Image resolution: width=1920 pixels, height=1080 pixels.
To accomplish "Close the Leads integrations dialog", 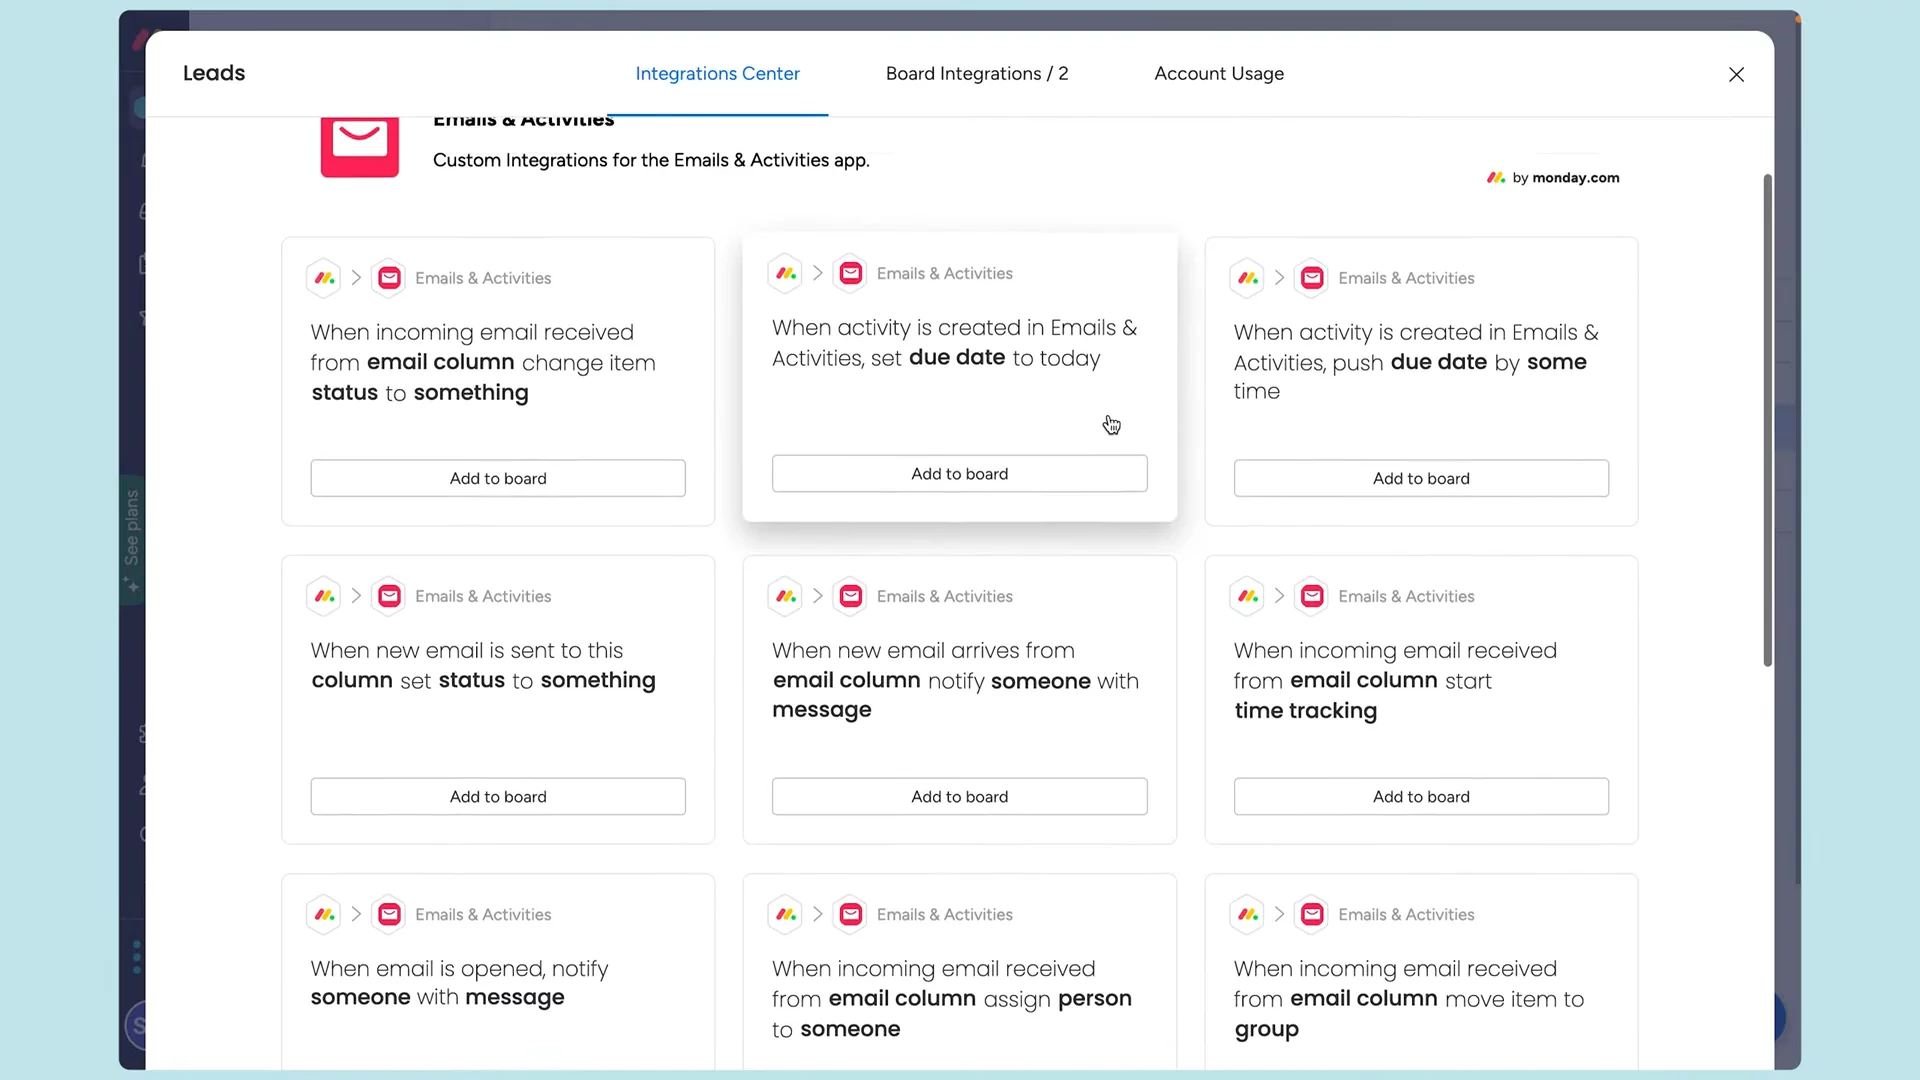I will pyautogui.click(x=1736, y=75).
